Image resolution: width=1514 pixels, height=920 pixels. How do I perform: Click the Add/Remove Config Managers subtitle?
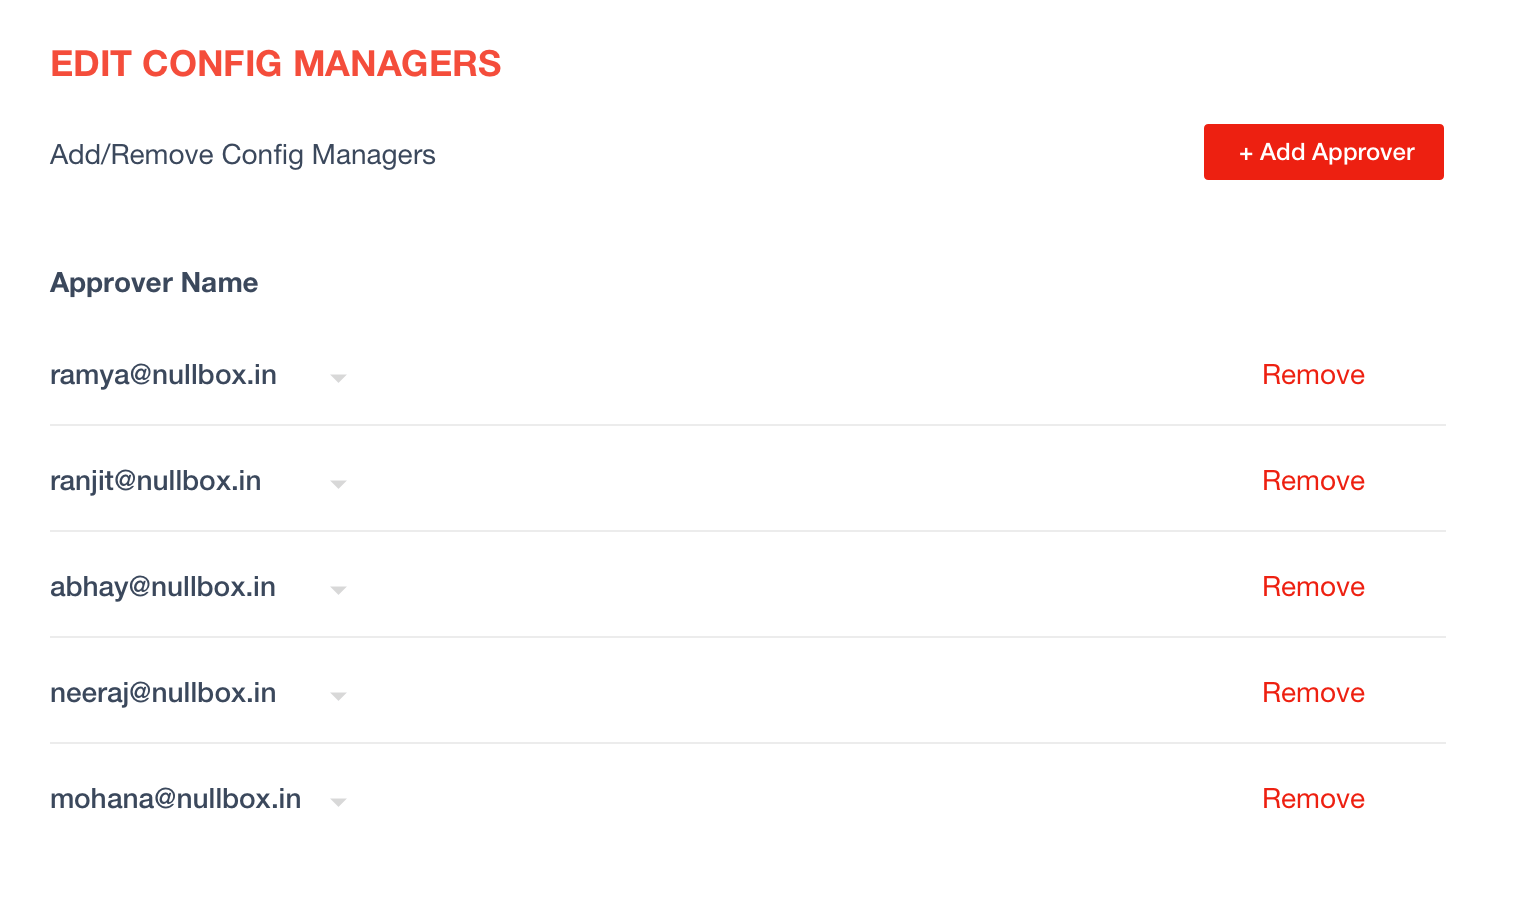pyautogui.click(x=243, y=155)
